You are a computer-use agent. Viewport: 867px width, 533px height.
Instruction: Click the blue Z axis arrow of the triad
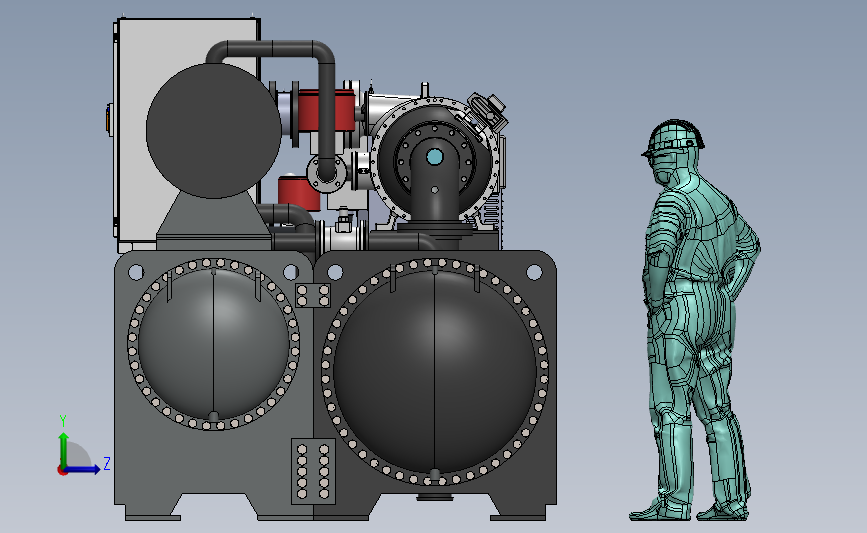(x=84, y=470)
